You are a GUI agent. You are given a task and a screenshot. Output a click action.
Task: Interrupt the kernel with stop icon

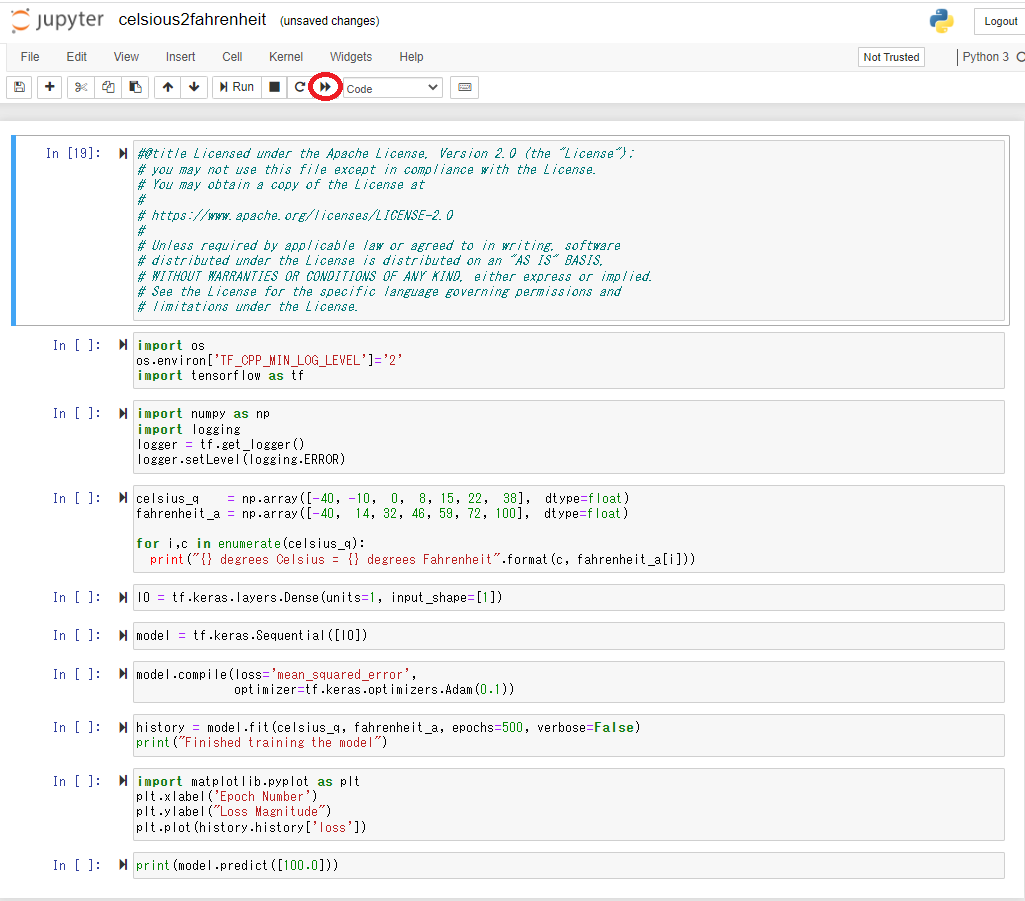tap(274, 88)
